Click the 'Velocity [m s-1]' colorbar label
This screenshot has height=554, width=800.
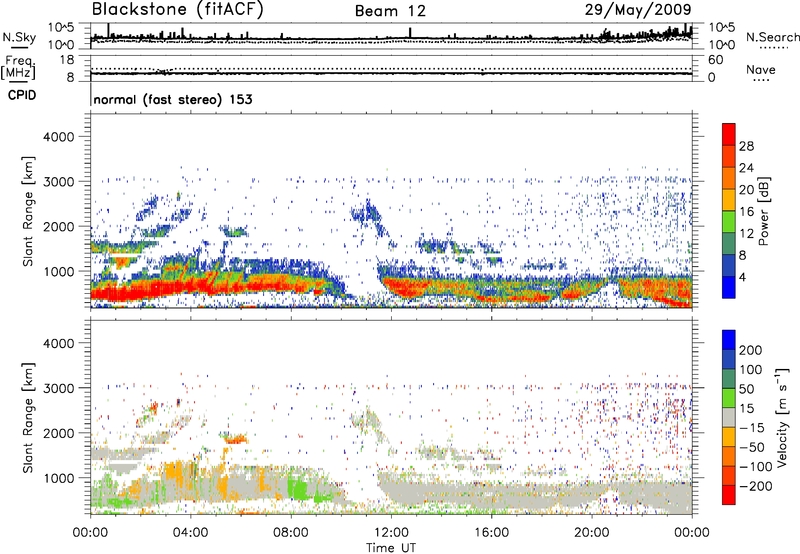pos(781,417)
